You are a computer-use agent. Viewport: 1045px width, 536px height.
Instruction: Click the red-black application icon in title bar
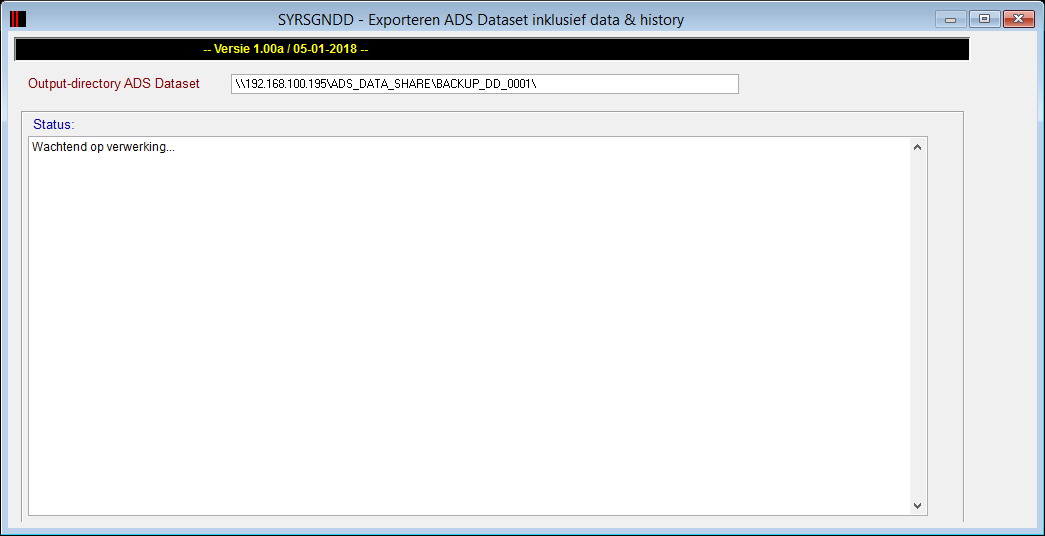click(18, 19)
